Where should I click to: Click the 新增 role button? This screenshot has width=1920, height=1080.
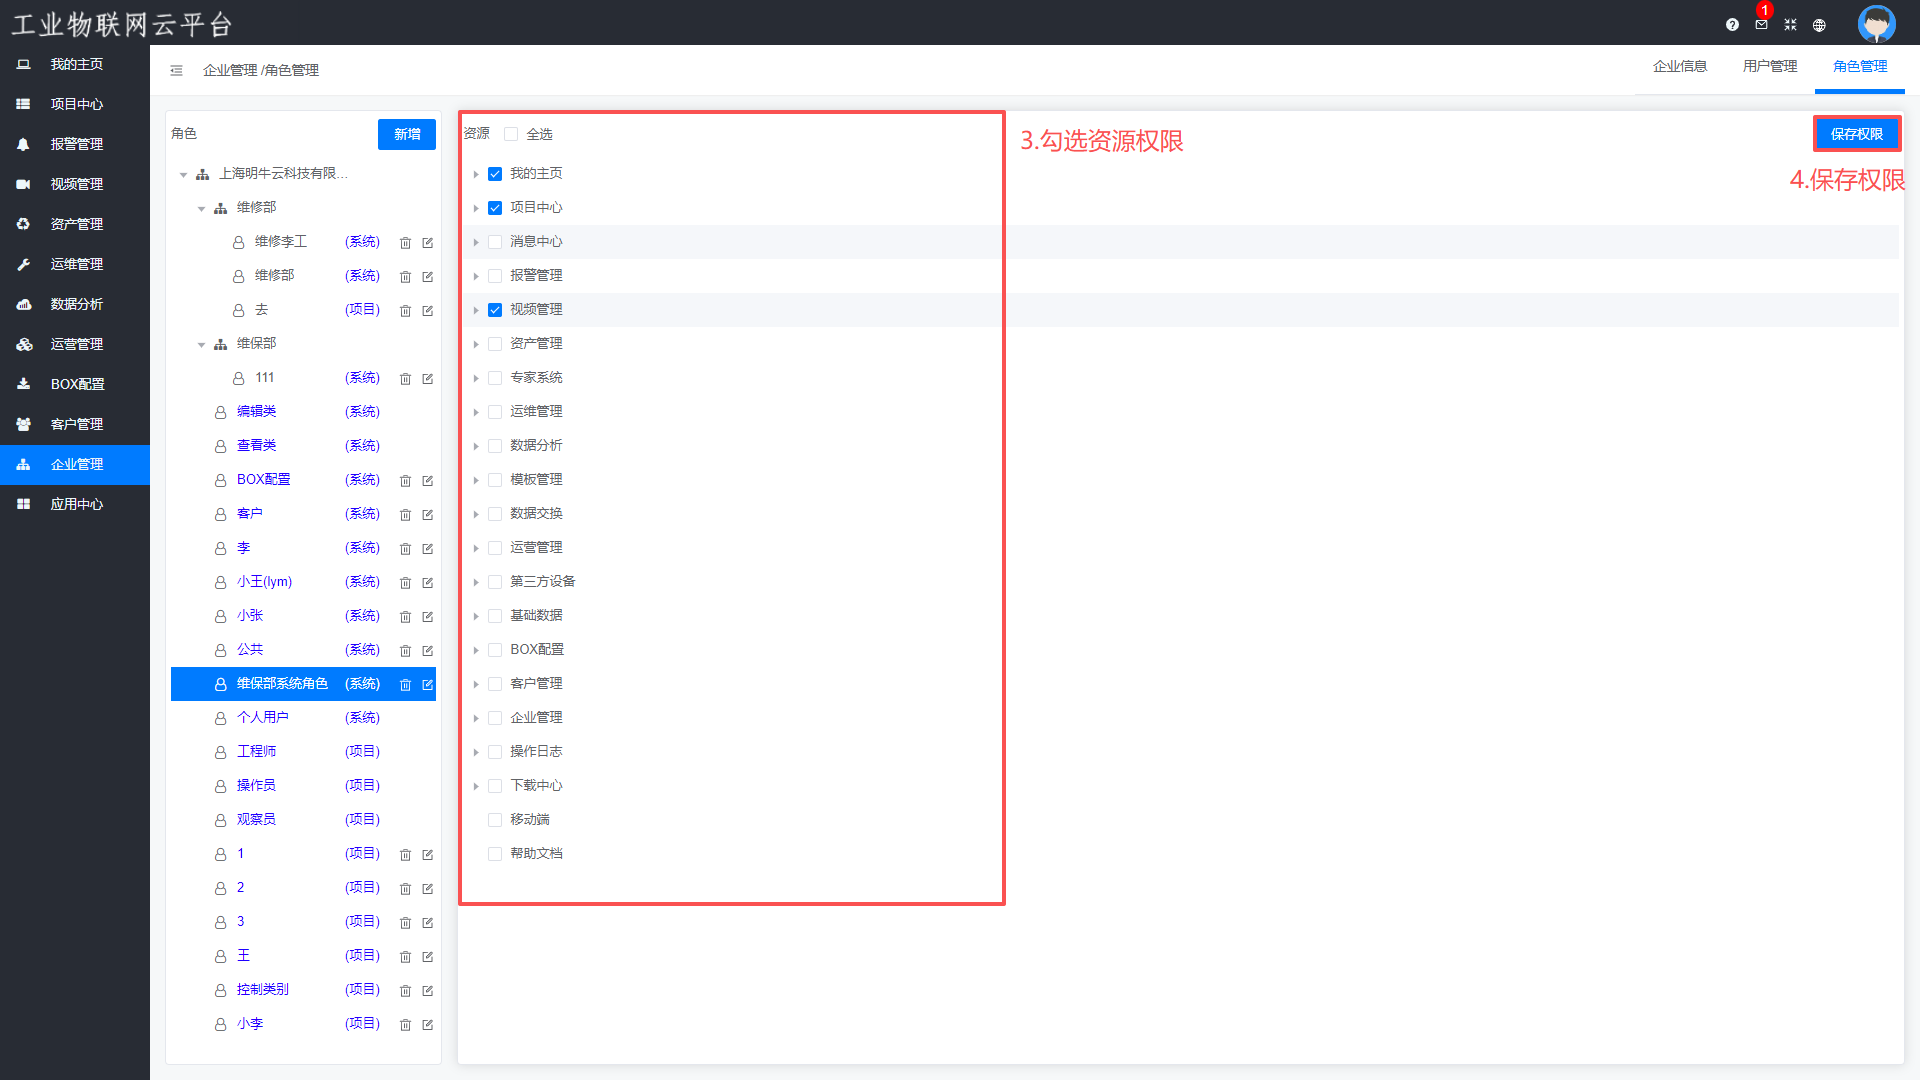click(407, 134)
